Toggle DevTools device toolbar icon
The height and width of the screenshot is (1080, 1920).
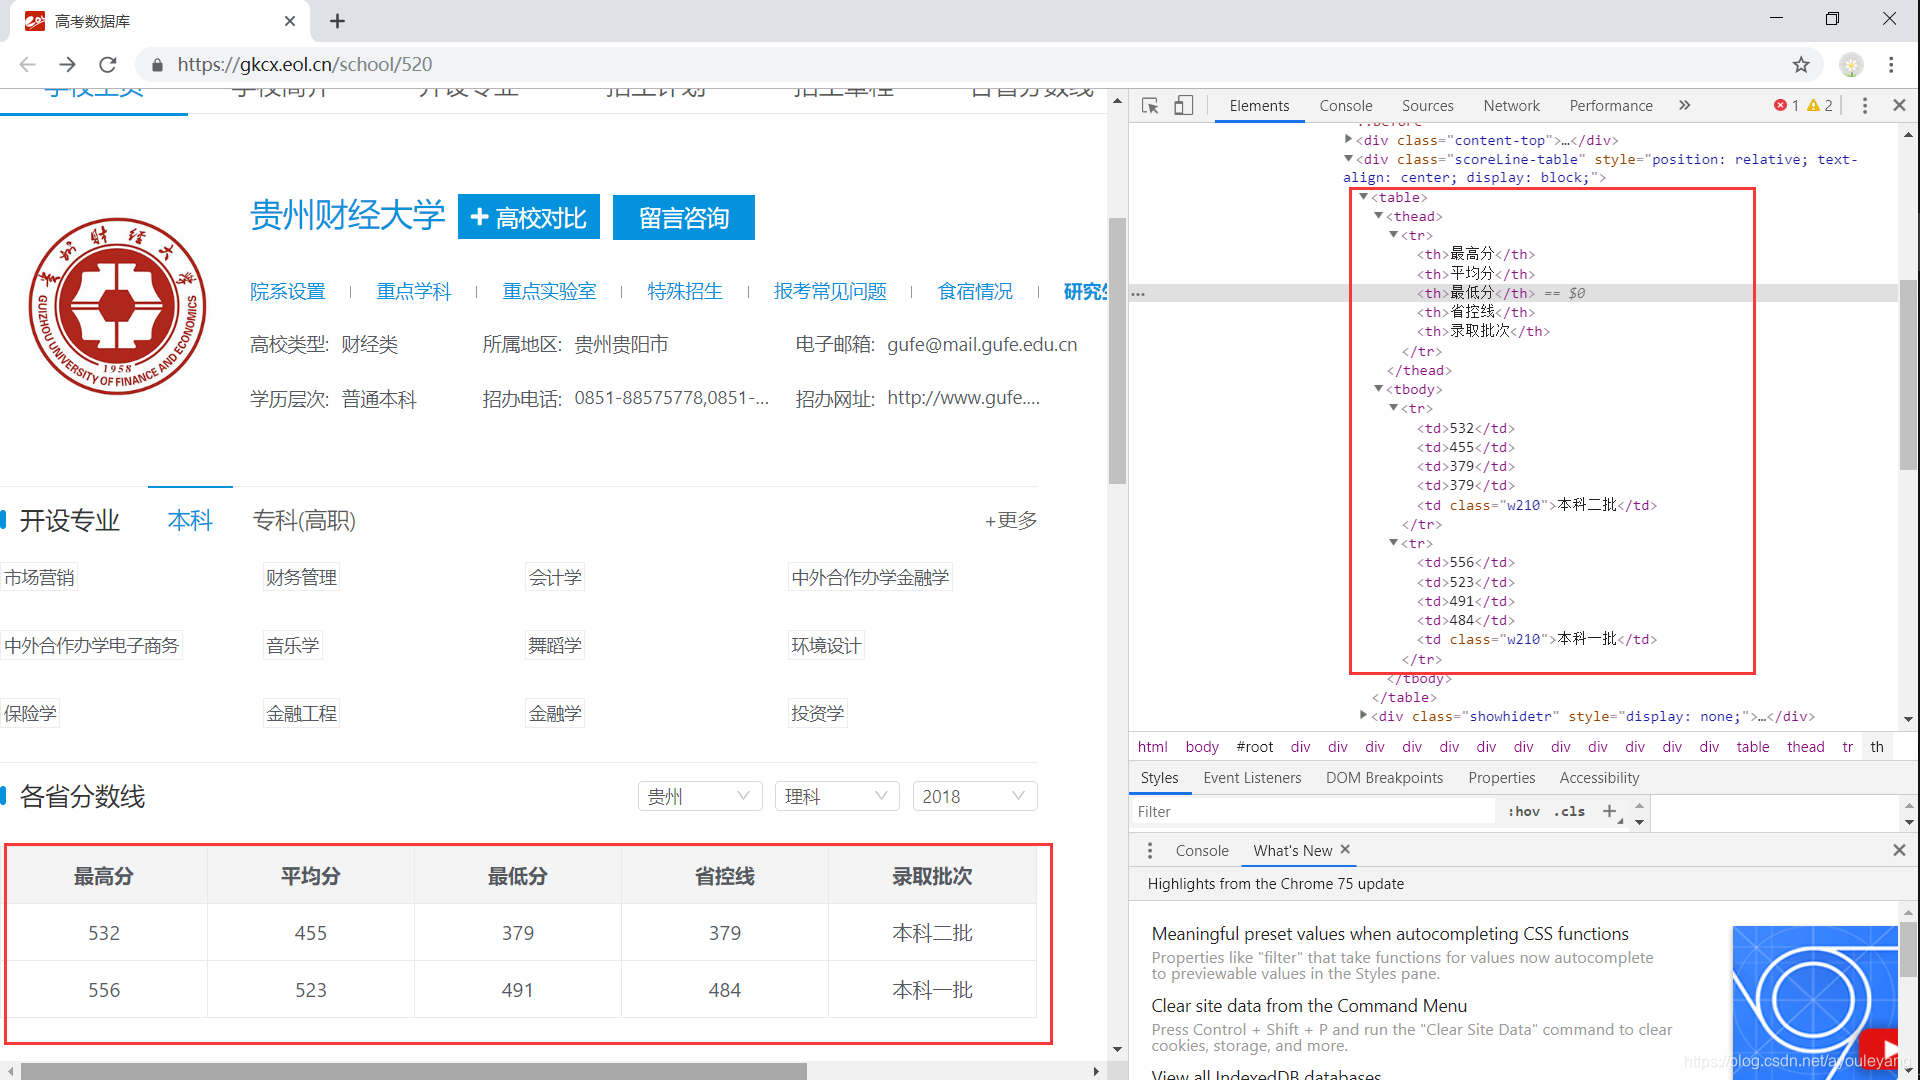(x=1183, y=106)
